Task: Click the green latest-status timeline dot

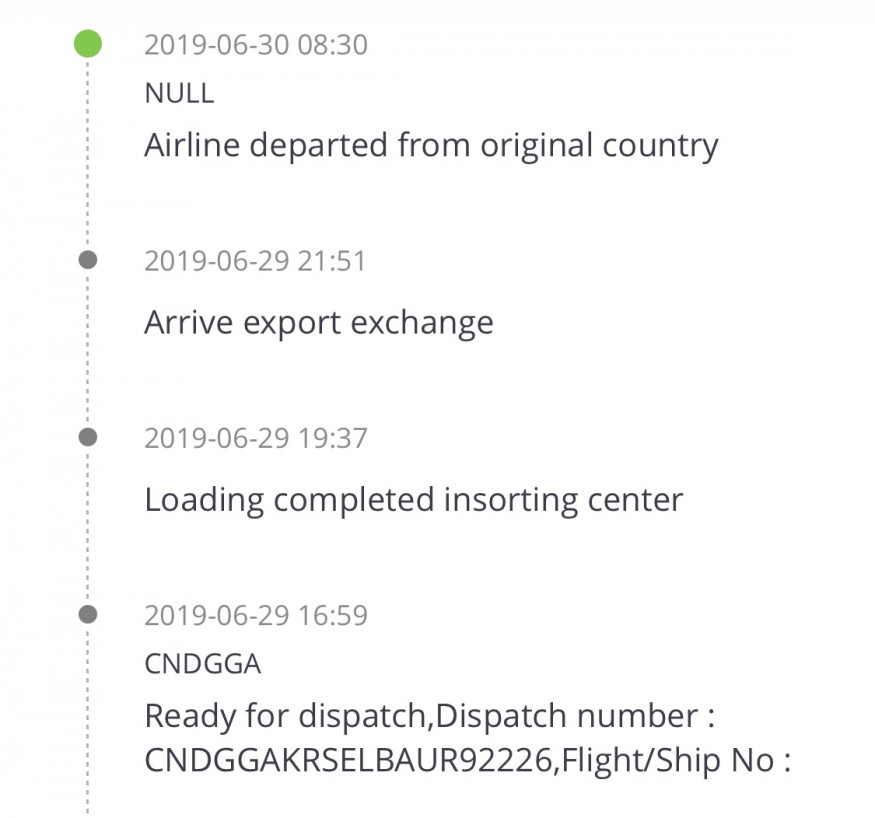Action: (x=88, y=44)
